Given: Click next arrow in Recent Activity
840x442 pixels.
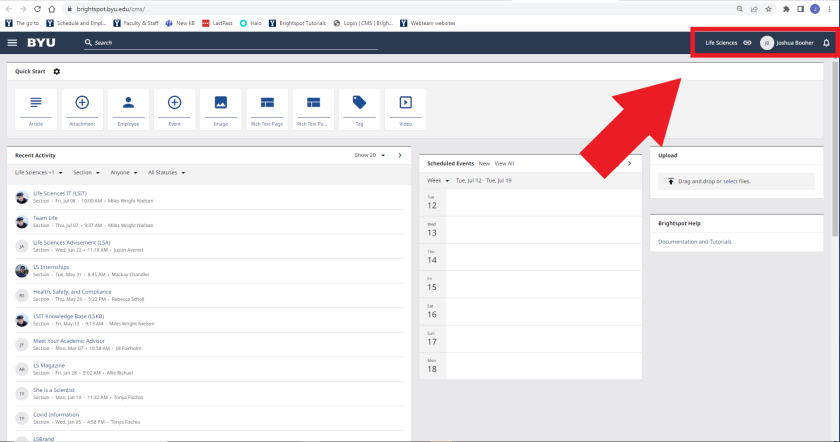Looking at the screenshot, I should [x=399, y=155].
